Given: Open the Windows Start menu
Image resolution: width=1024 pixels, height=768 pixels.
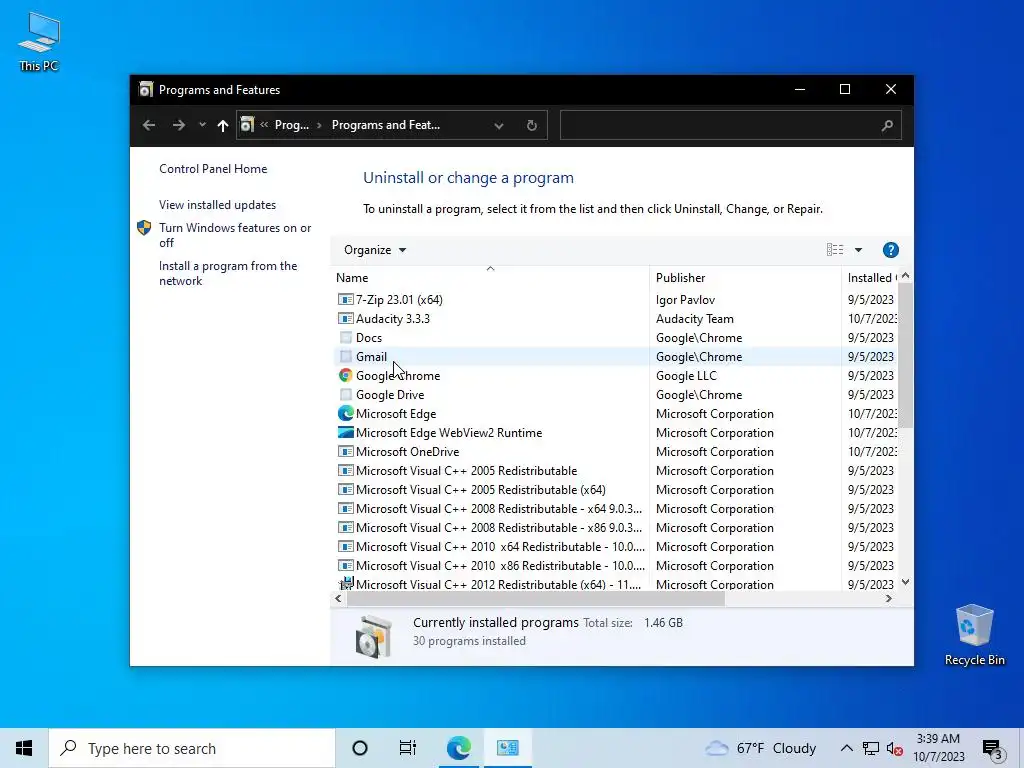Looking at the screenshot, I should 24,748.
